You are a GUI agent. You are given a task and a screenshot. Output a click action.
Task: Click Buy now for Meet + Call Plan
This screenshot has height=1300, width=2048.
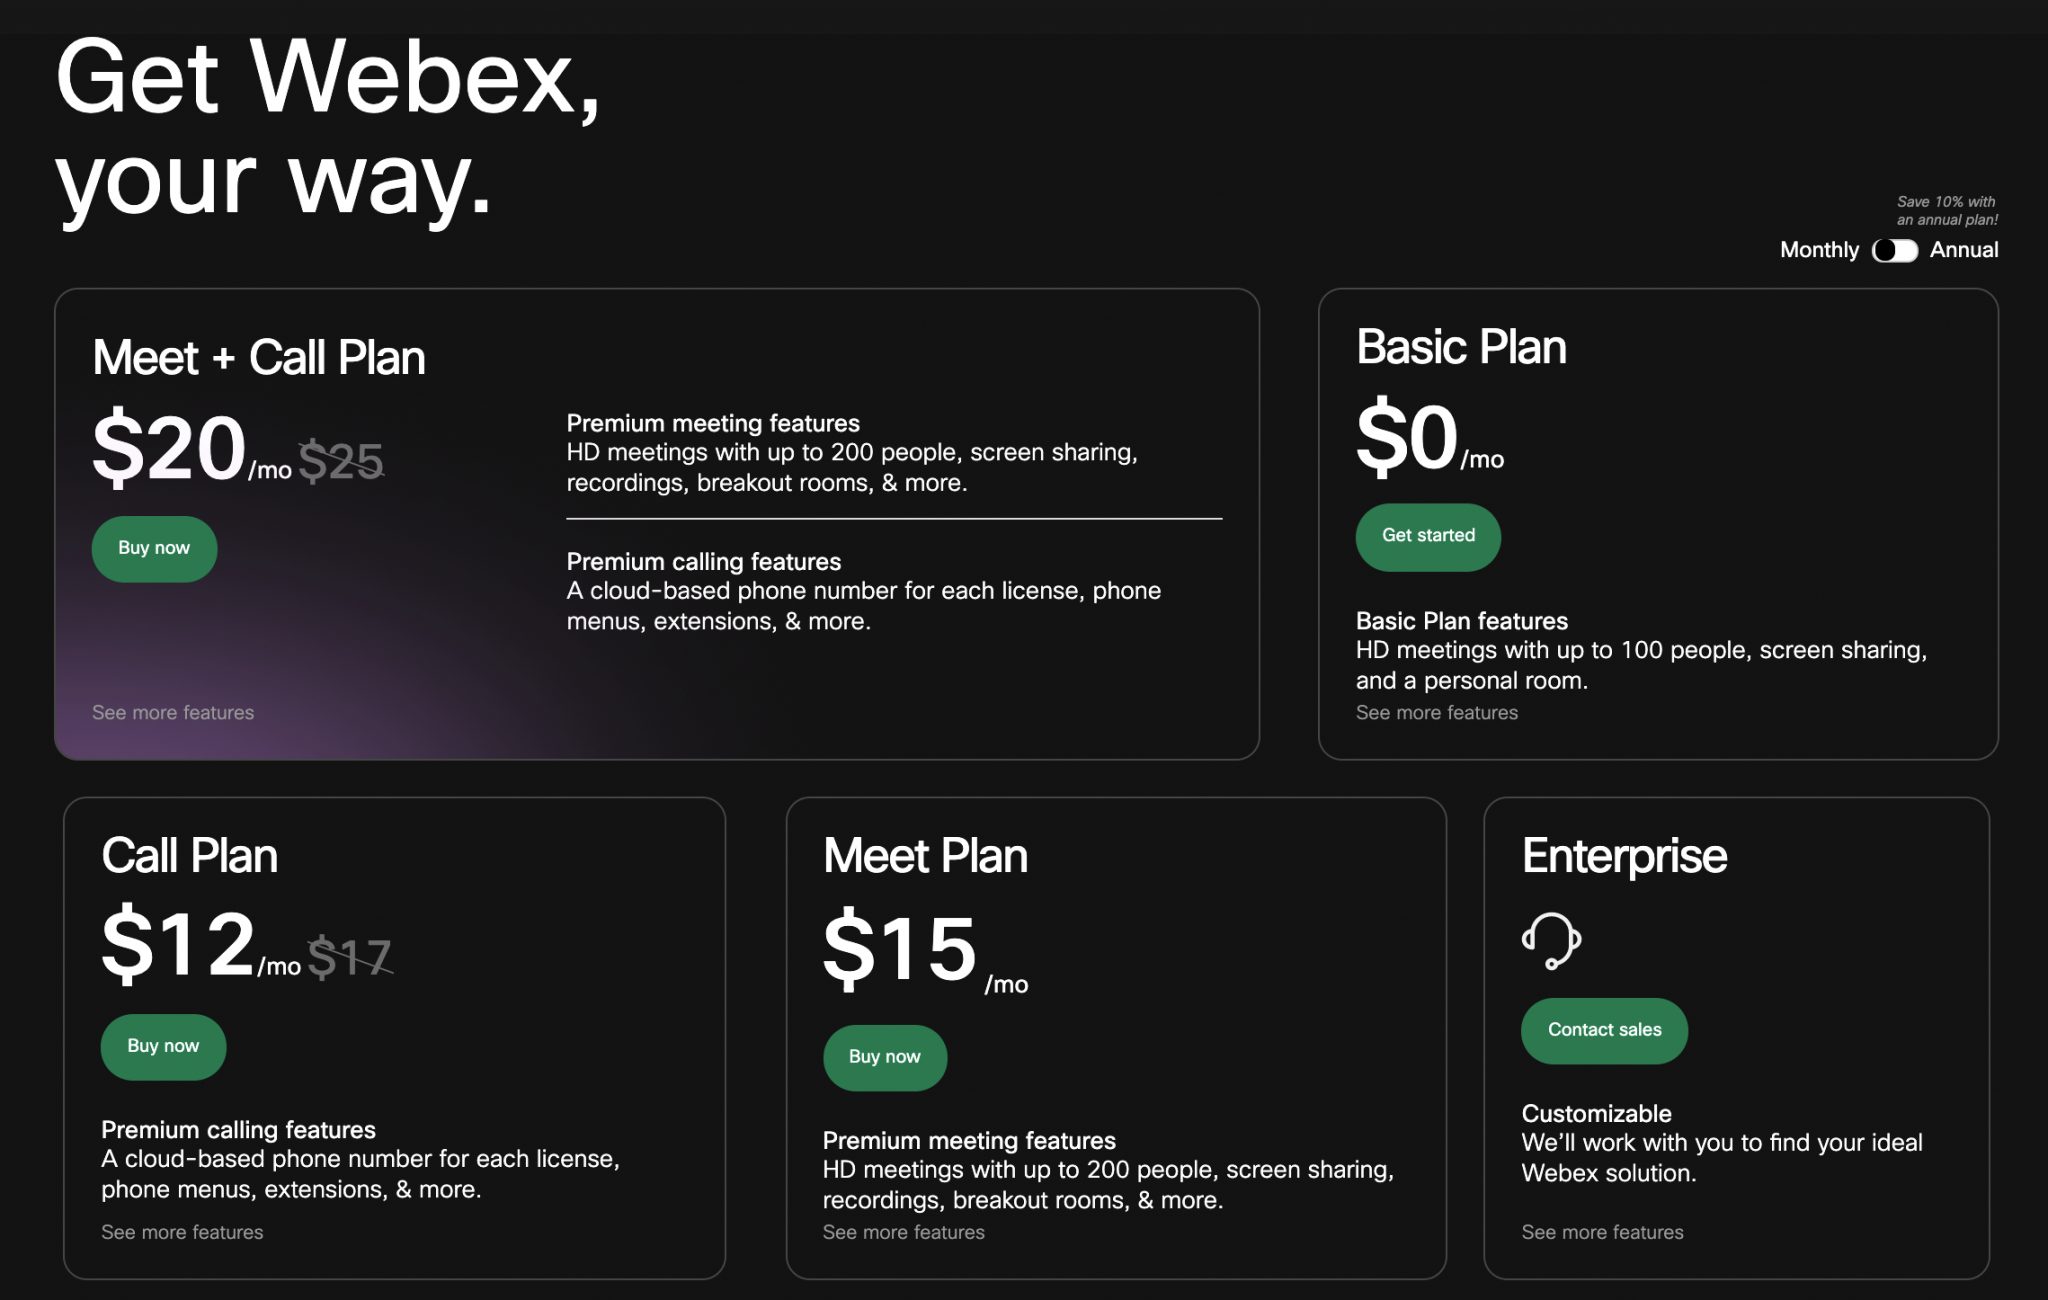[154, 548]
